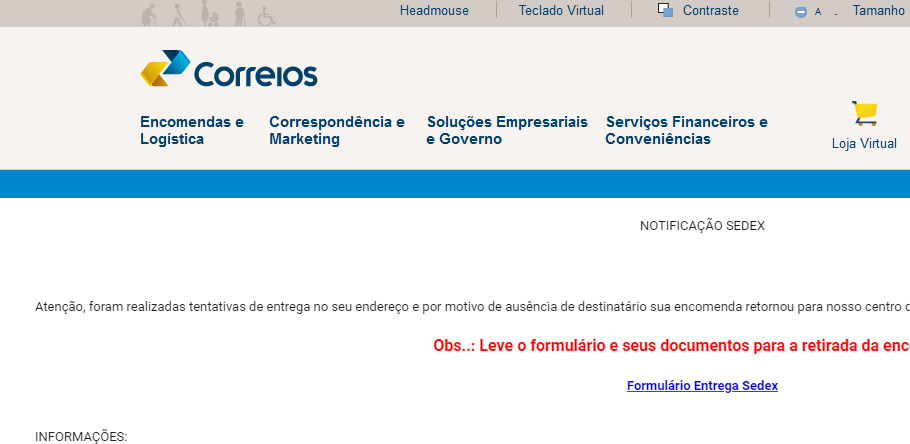Click the accessibility figures icon strip

coord(209,13)
